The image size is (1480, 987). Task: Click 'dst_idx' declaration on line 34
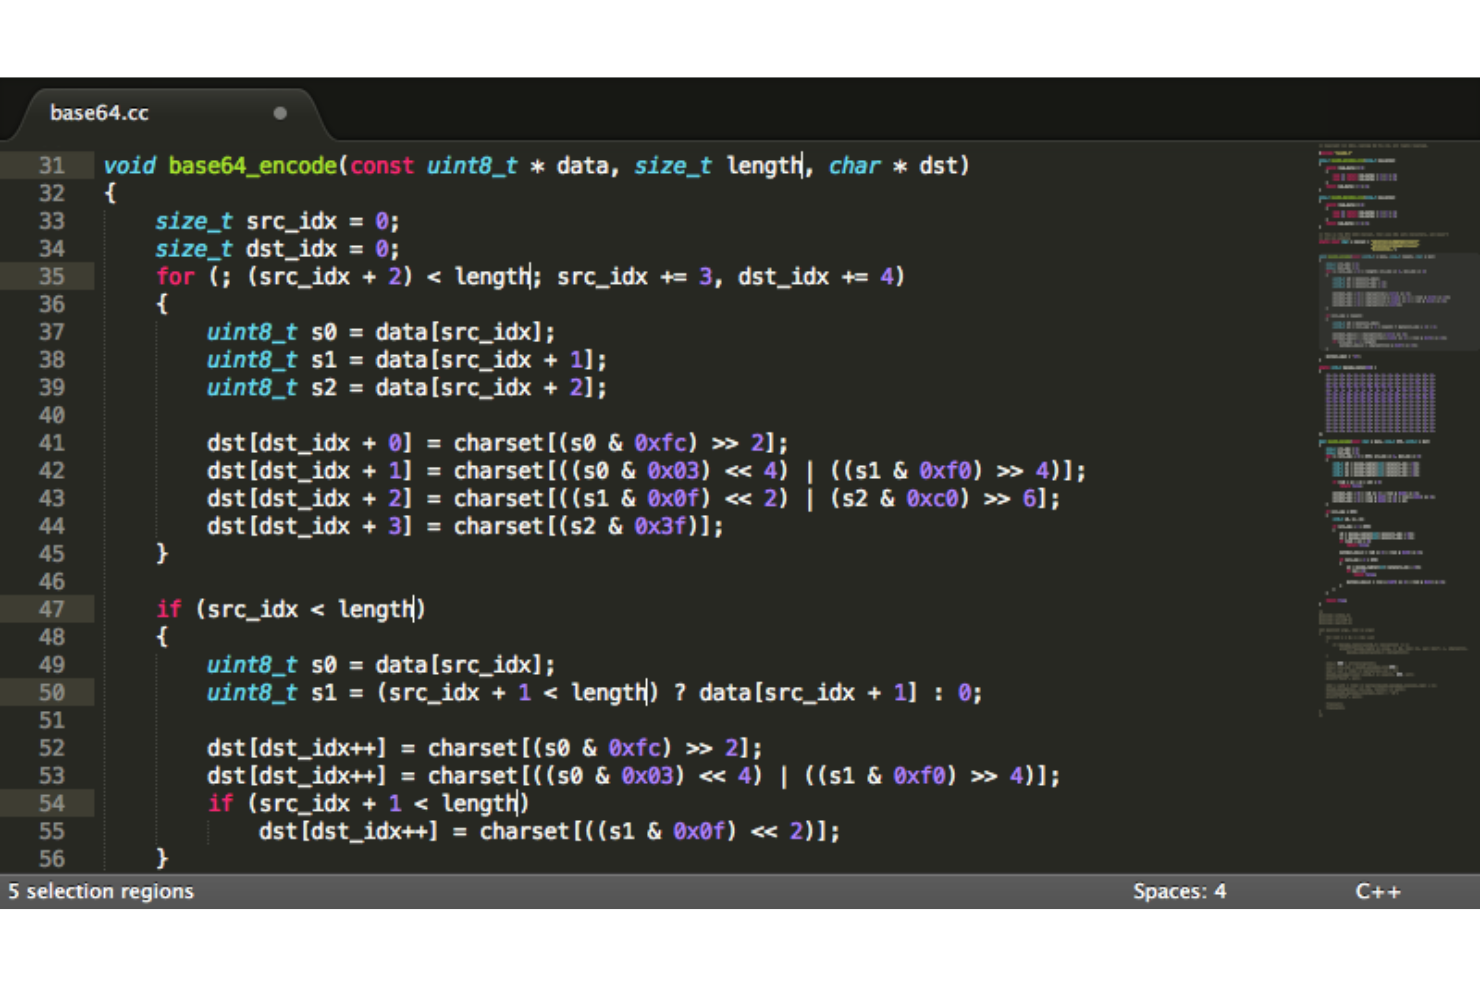tap(292, 249)
